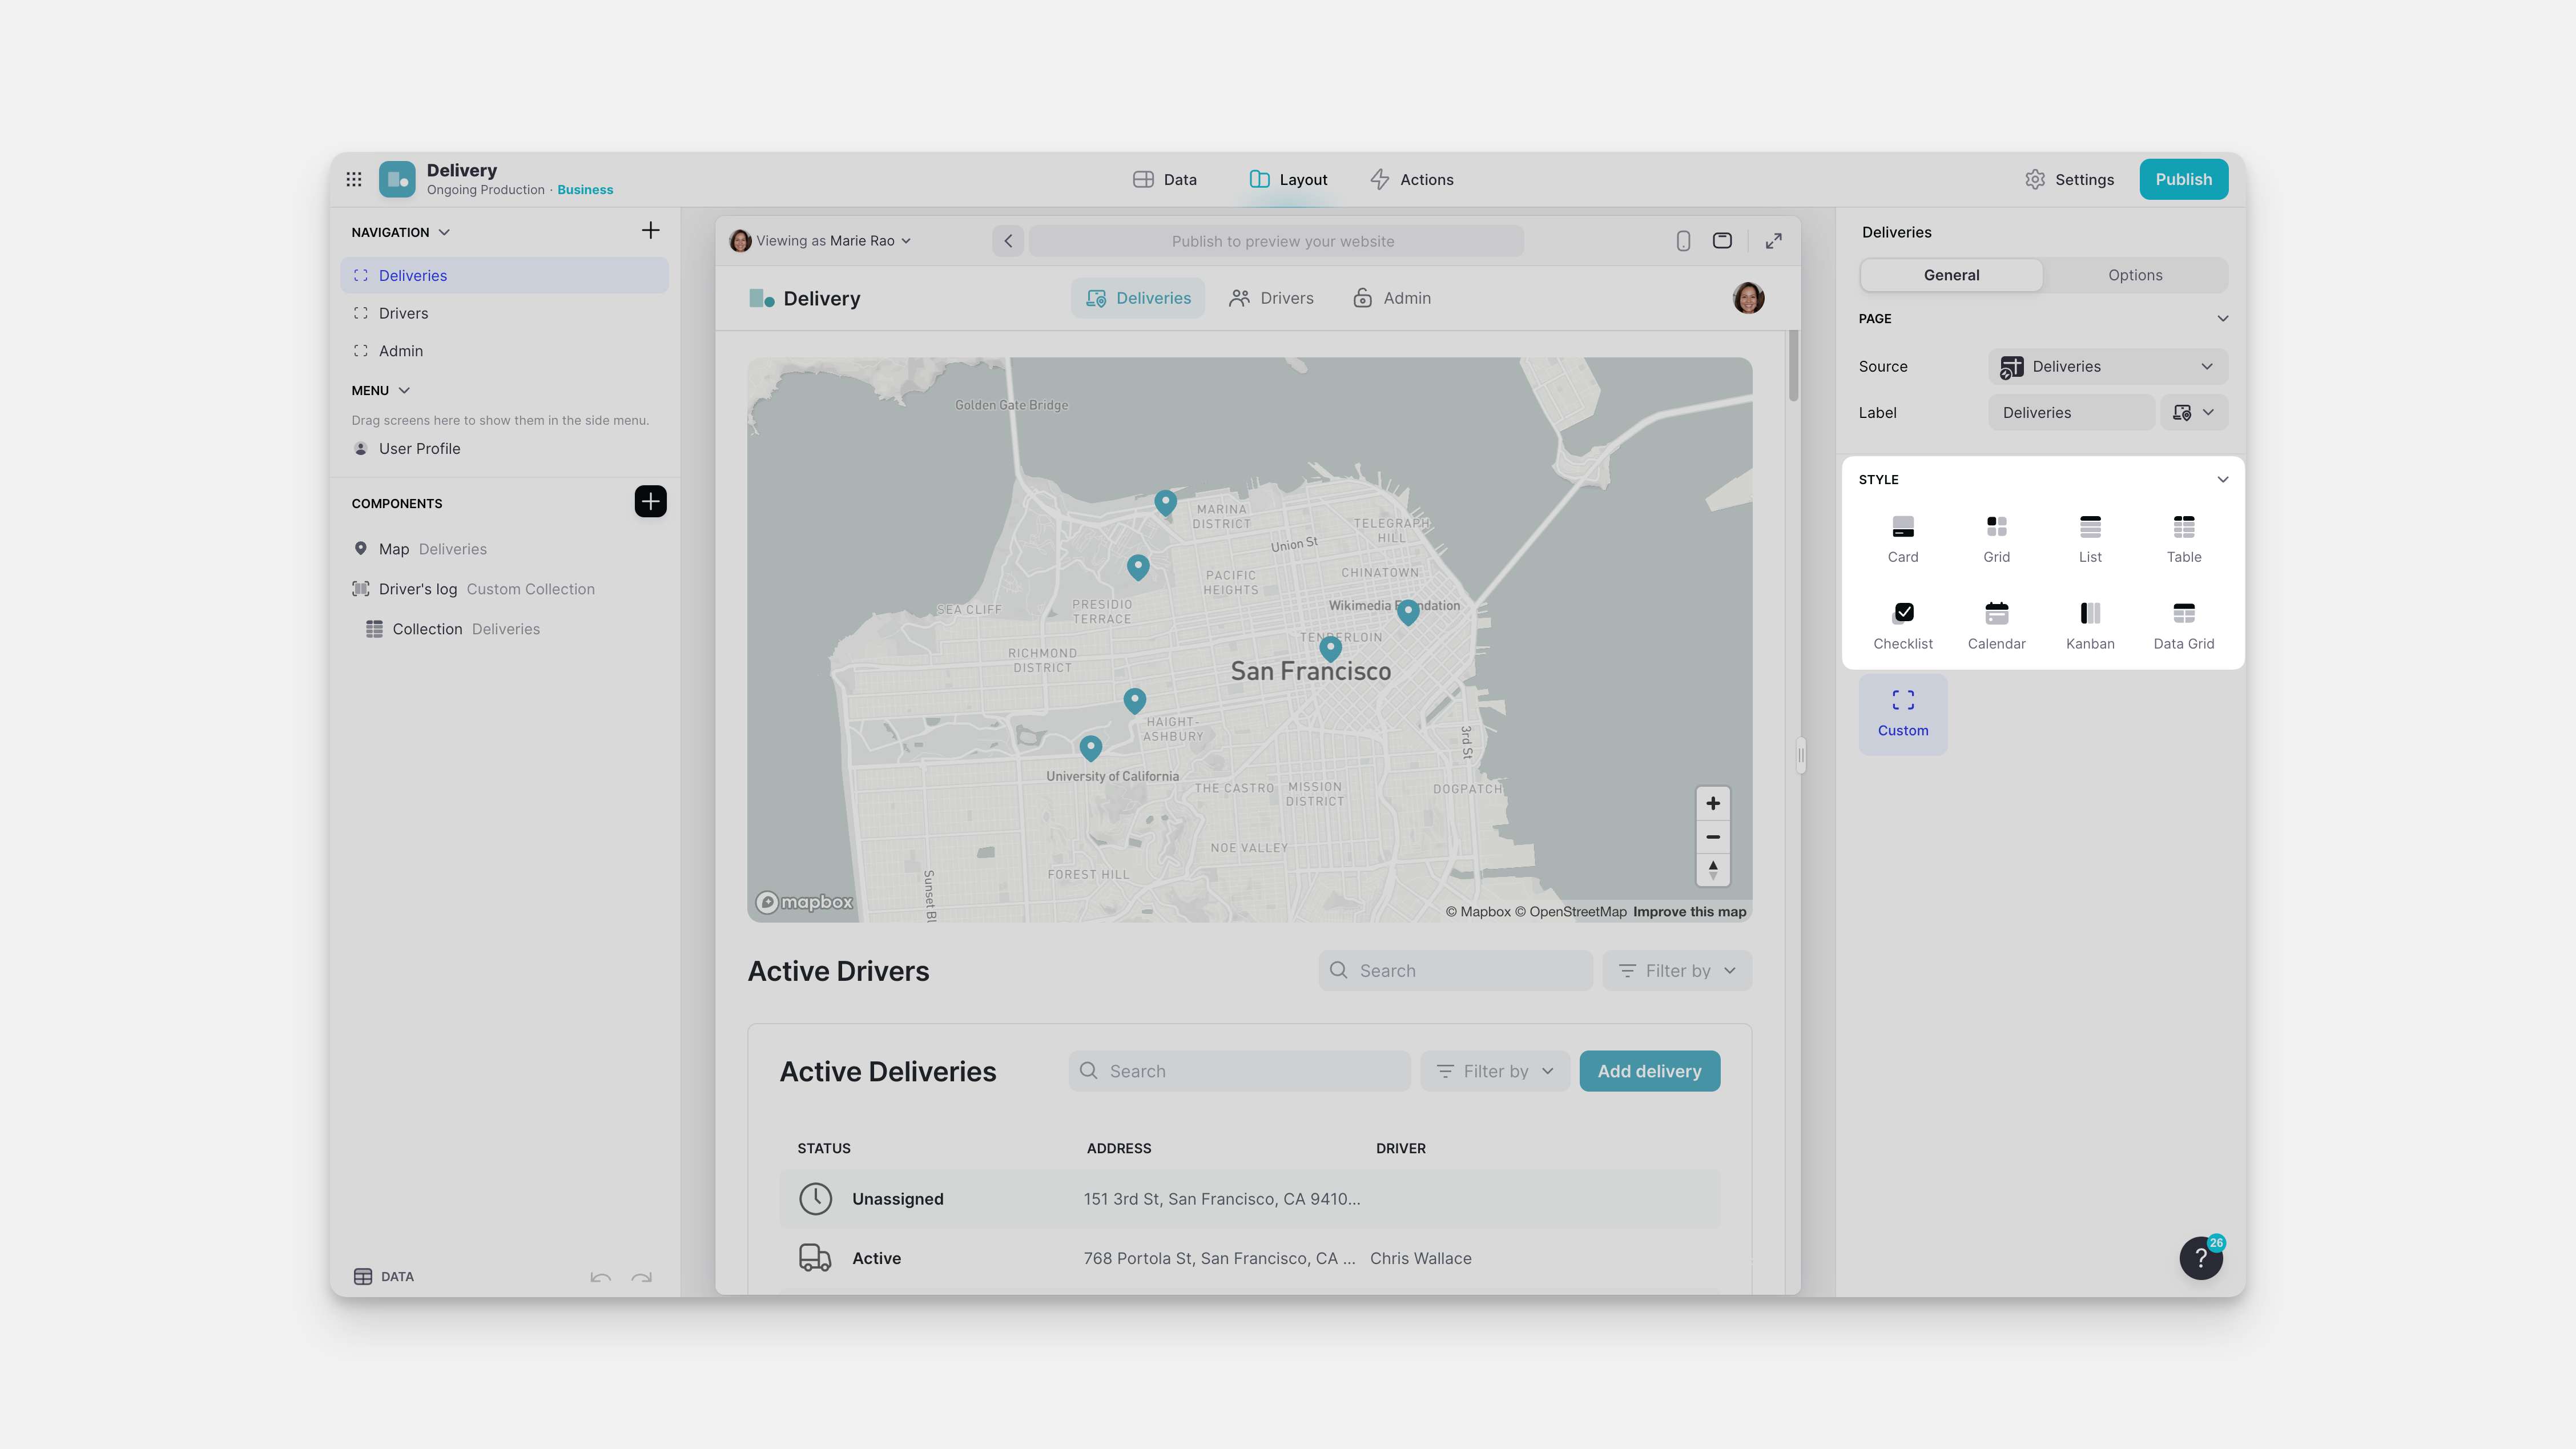
Task: Select the Custom style option
Action: pos(1903,712)
